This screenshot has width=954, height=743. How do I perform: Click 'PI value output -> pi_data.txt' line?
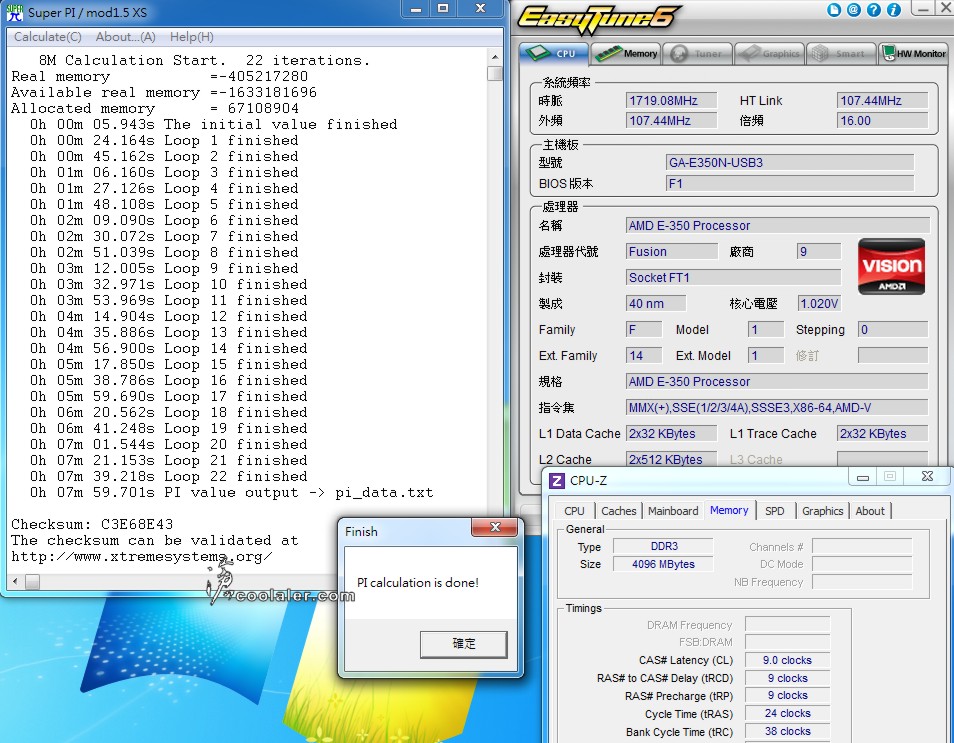coord(232,492)
